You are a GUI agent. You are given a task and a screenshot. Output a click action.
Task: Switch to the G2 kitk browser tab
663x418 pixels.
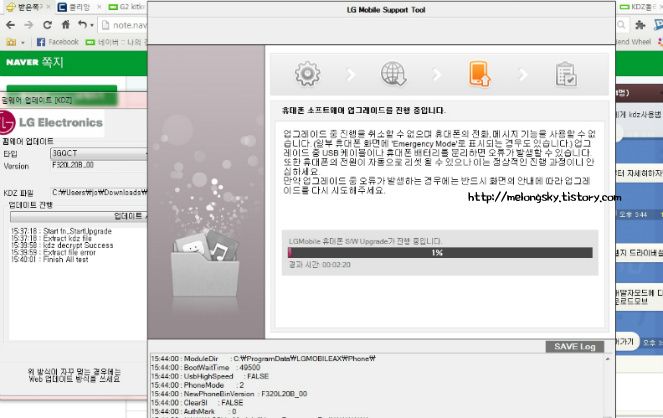coord(126,7)
